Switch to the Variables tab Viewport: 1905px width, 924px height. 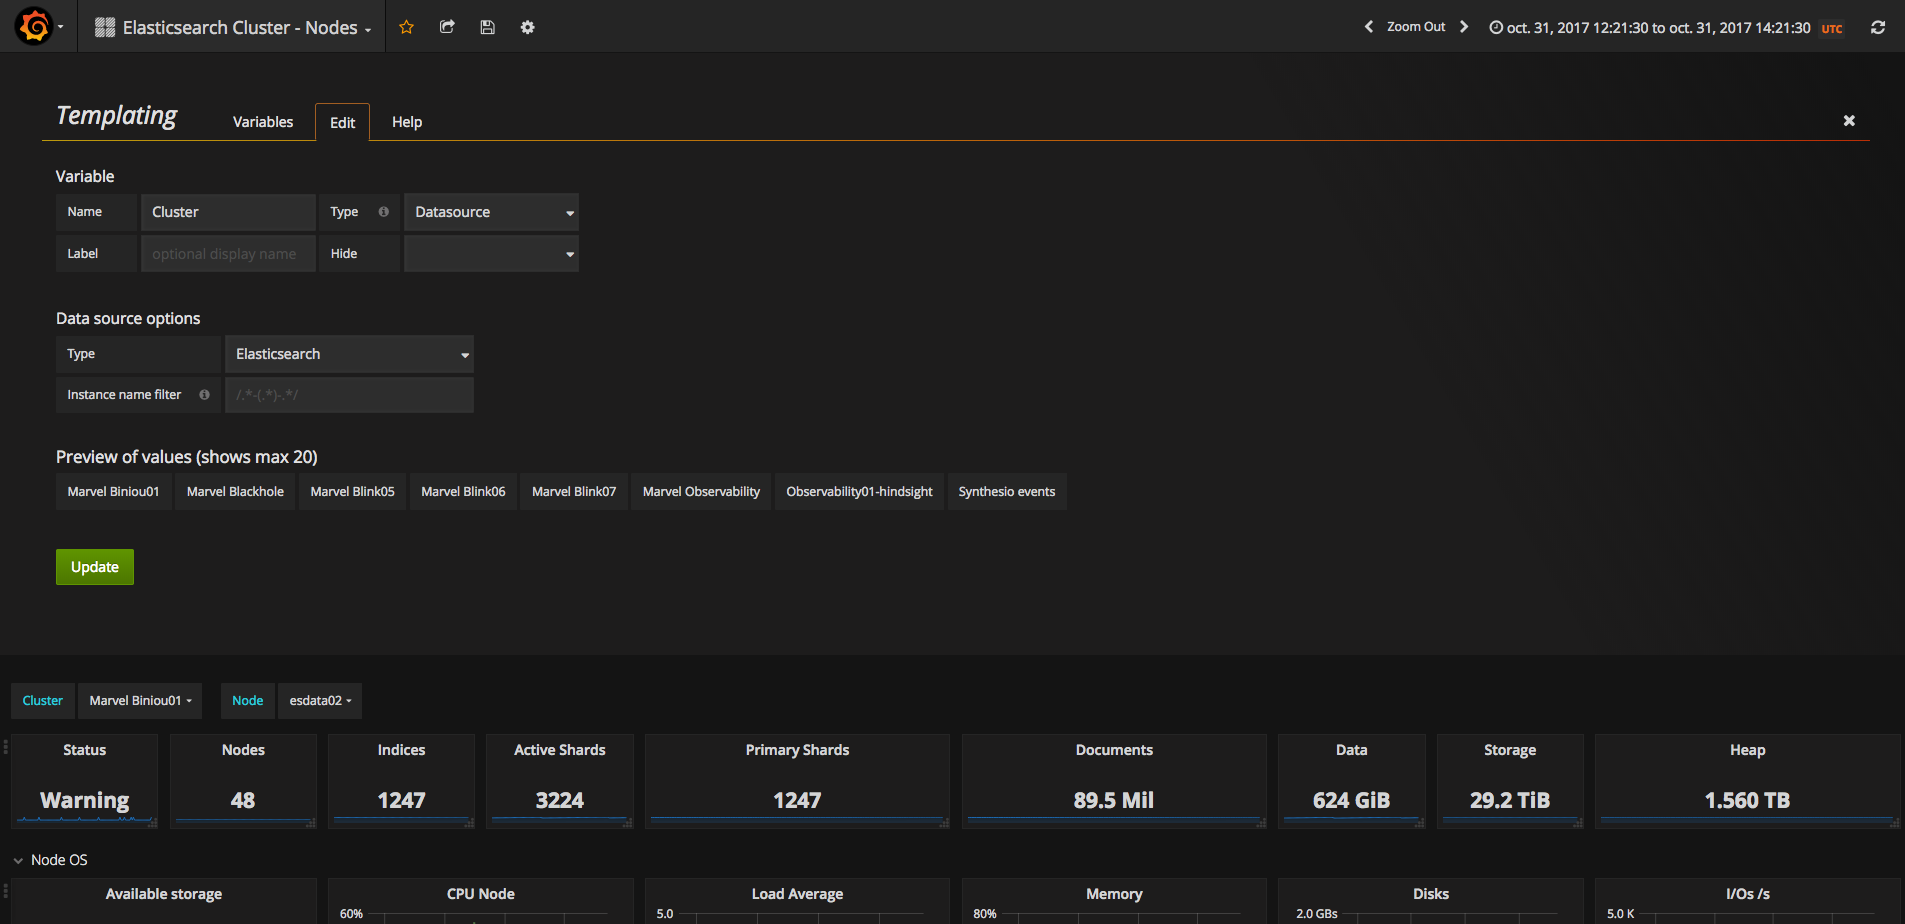263,122
